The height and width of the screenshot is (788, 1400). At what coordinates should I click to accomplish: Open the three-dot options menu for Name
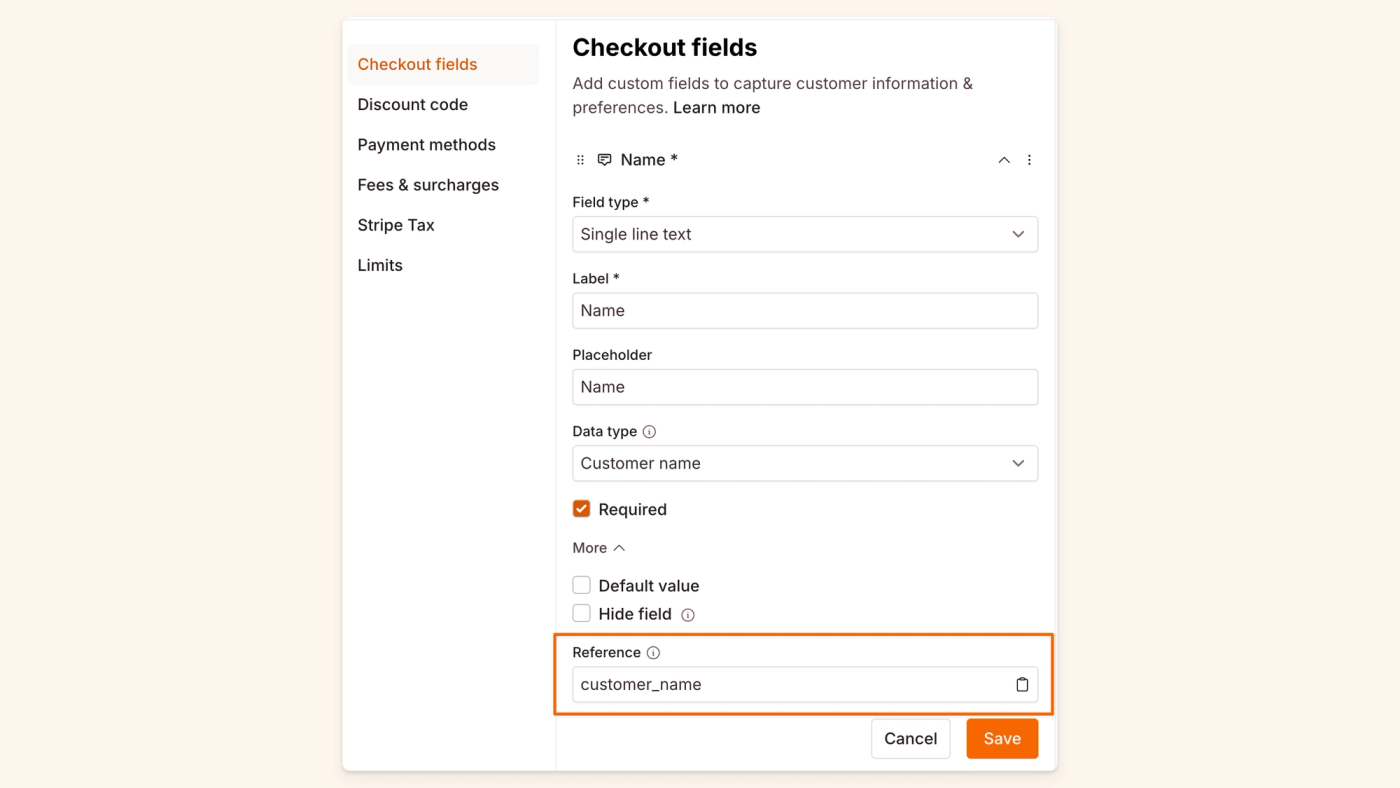pyautogui.click(x=1029, y=160)
